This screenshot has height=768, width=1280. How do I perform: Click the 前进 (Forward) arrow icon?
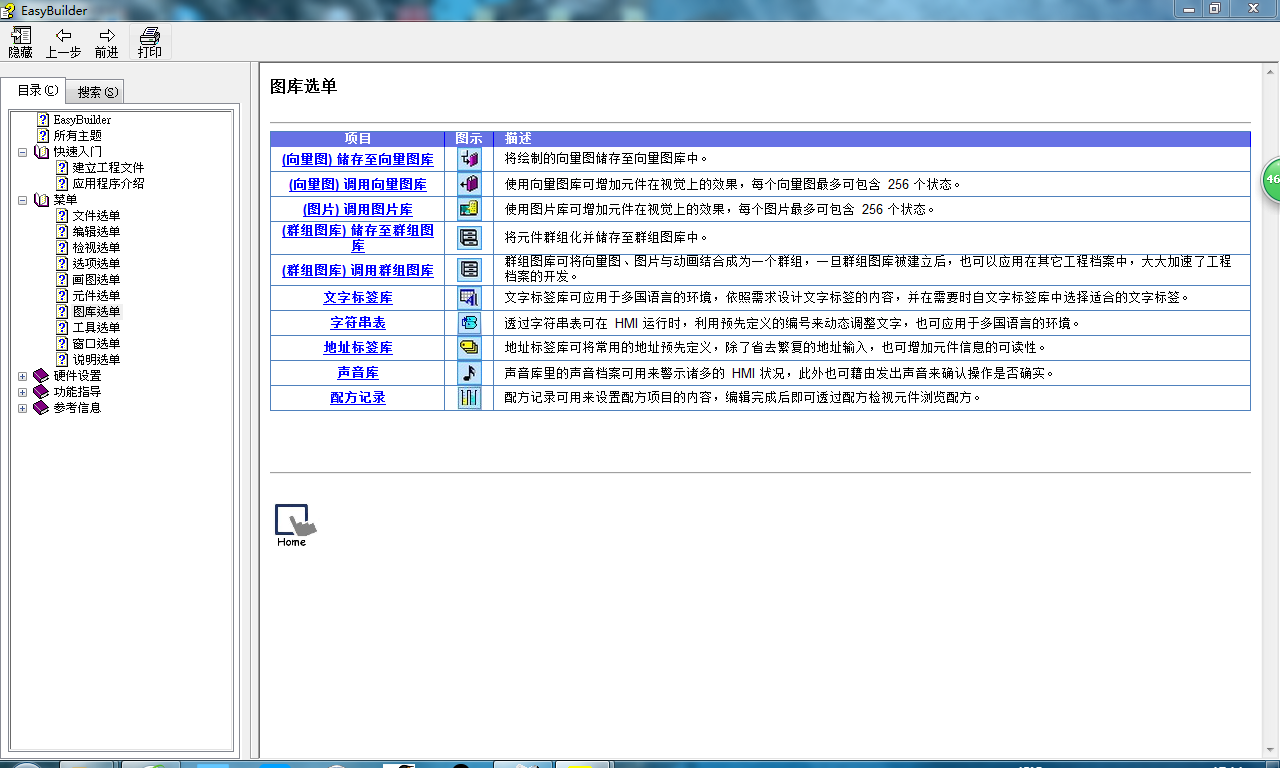pyautogui.click(x=106, y=36)
